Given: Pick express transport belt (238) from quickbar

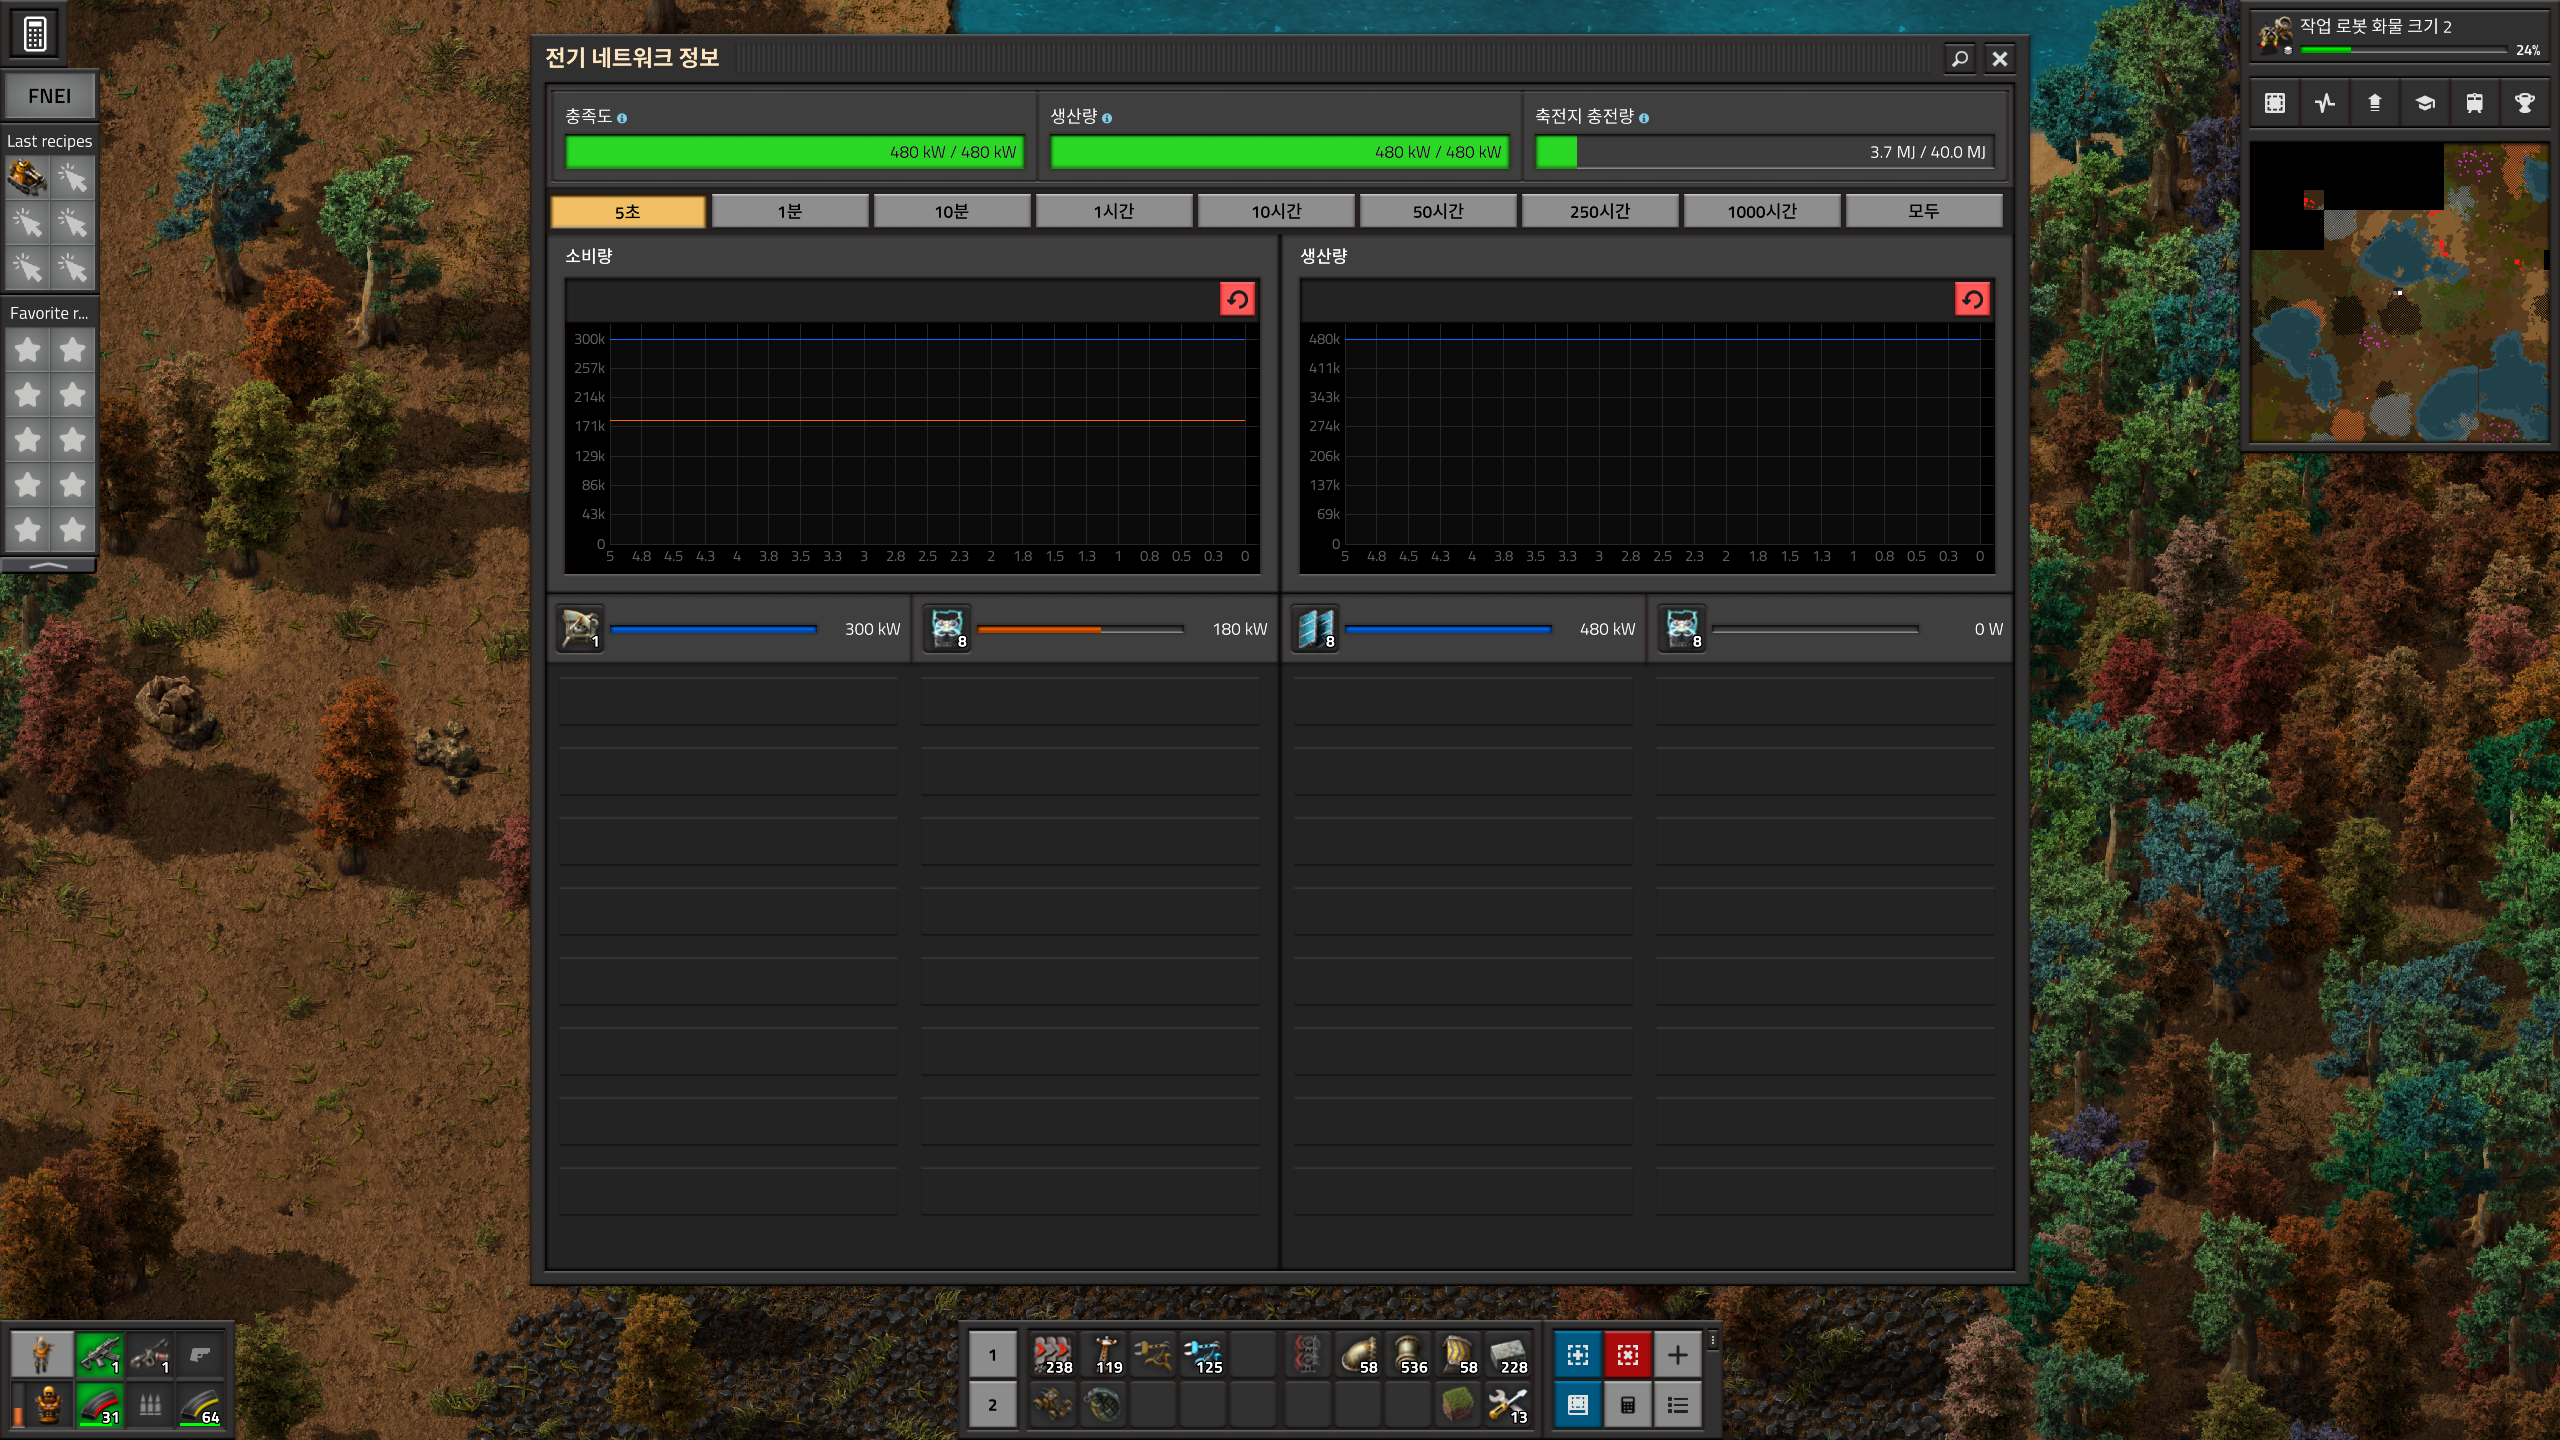Looking at the screenshot, I should [1053, 1355].
